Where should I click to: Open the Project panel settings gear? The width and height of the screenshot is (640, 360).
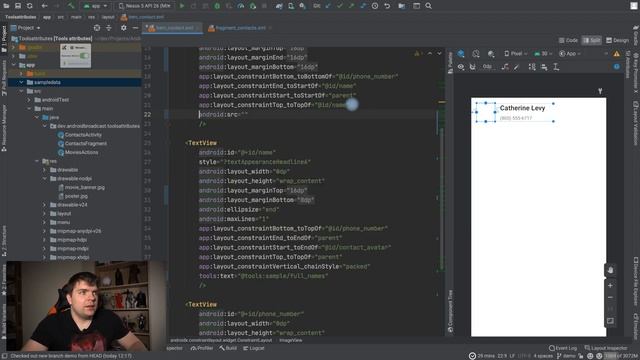[124, 28]
